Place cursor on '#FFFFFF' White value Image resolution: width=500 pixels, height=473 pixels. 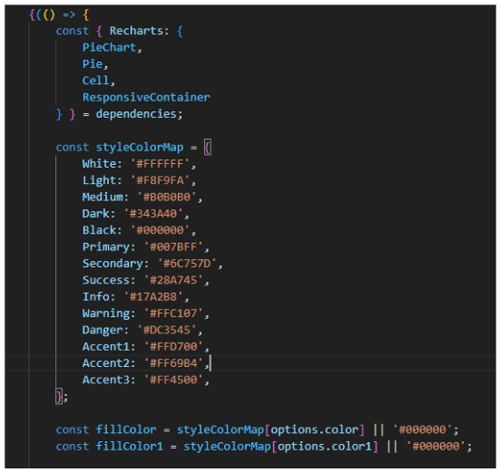click(x=160, y=164)
